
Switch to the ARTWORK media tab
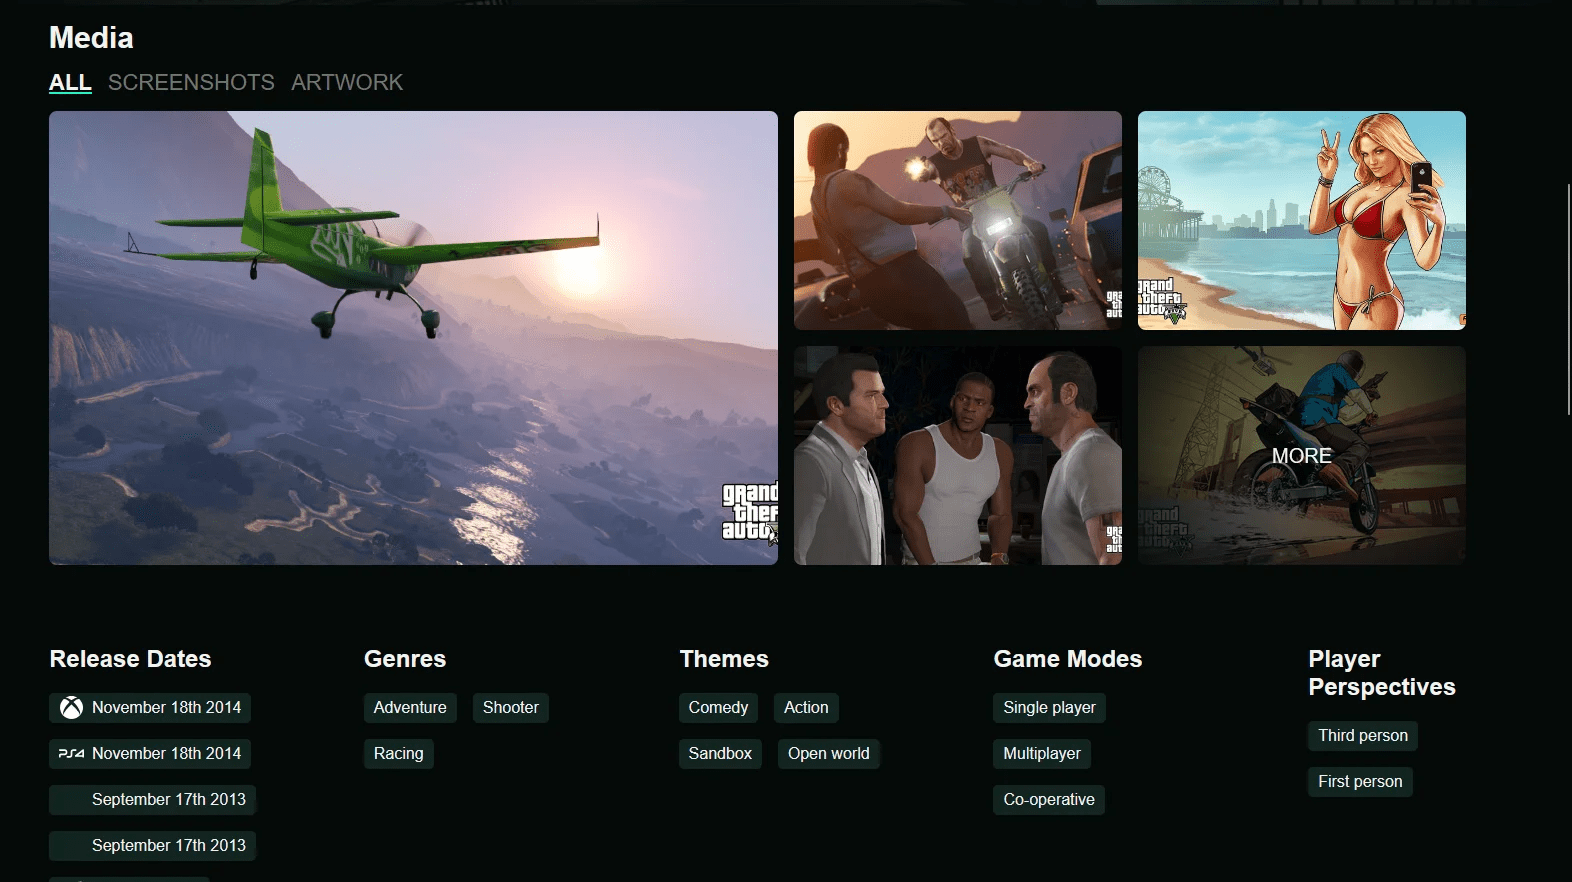point(347,82)
